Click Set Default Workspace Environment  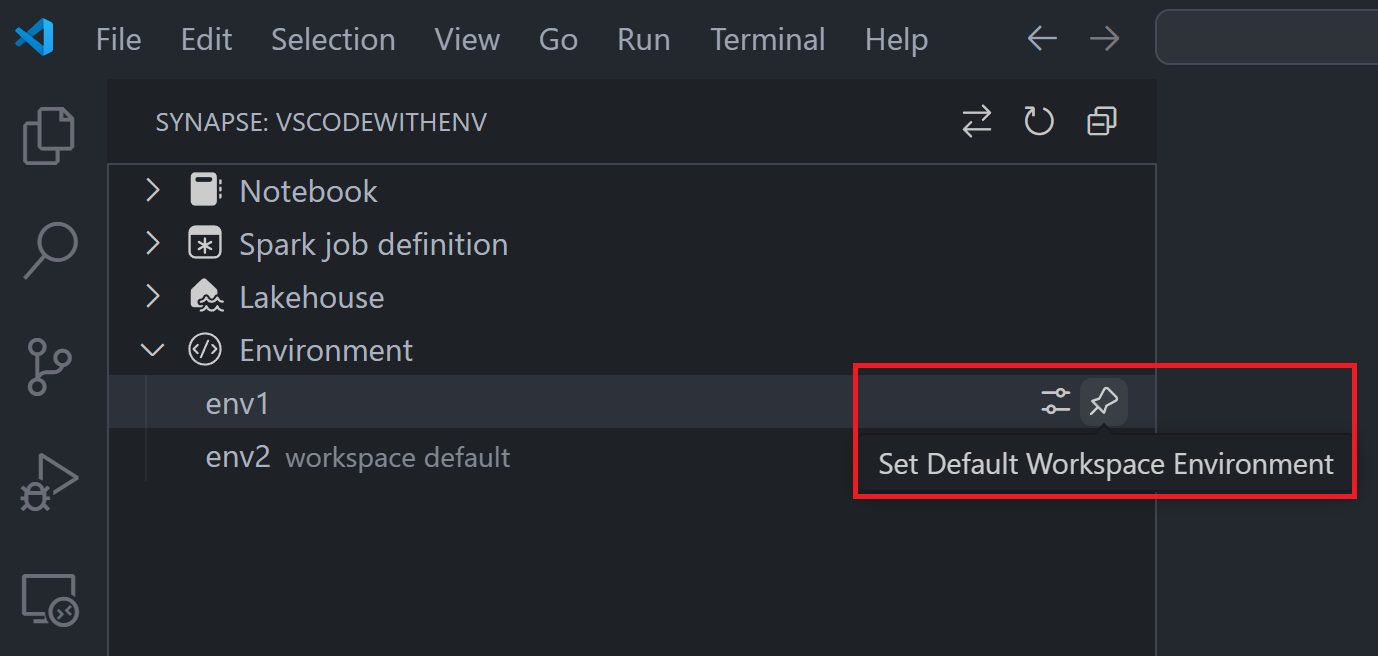tap(1104, 463)
